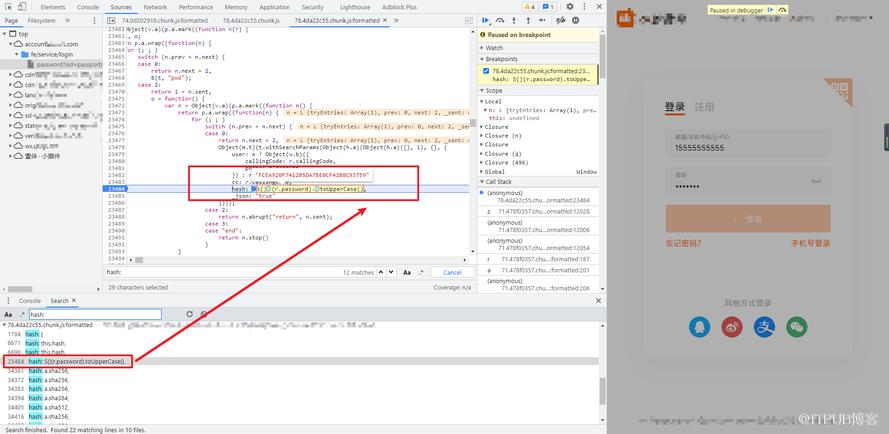Expand the Watch section
The width and height of the screenshot is (889, 434).
point(494,48)
